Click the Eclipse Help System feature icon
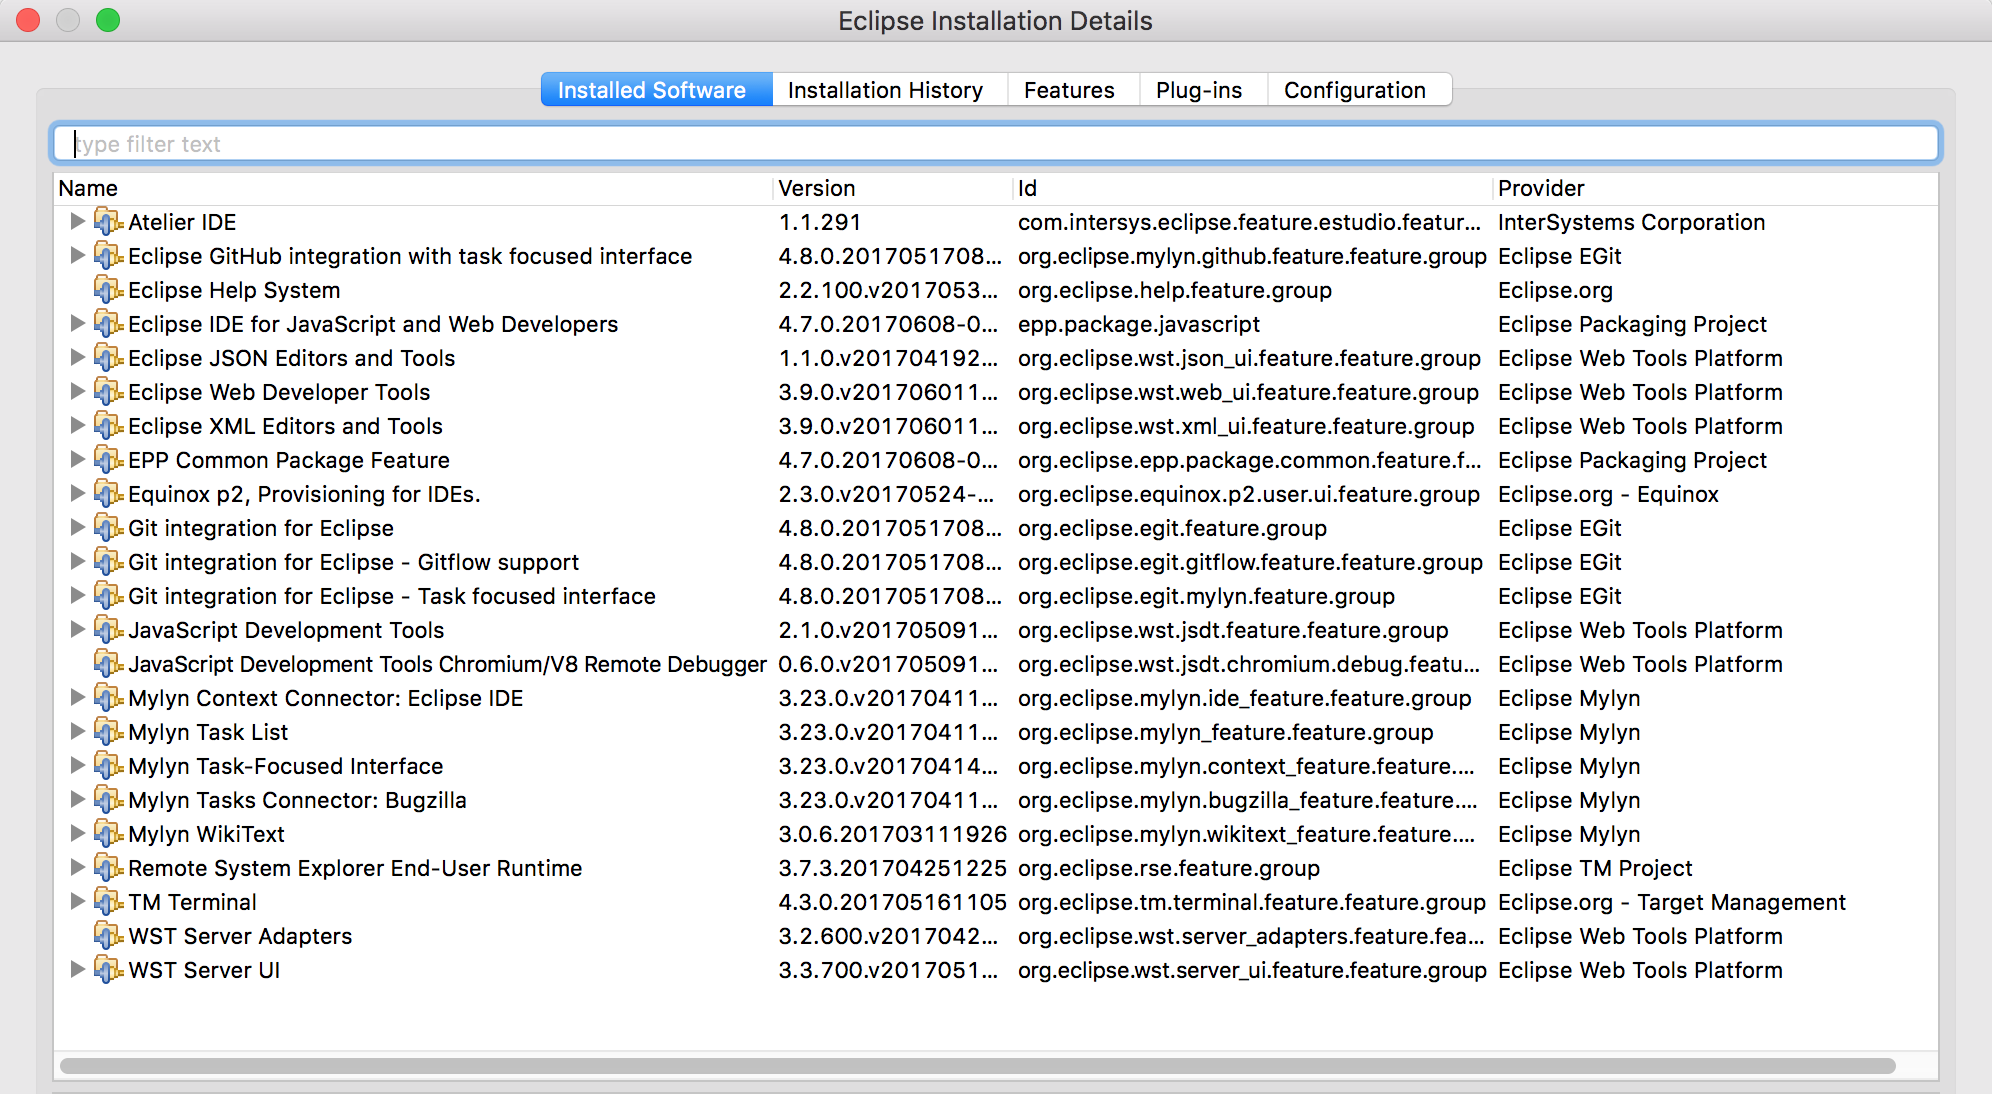This screenshot has height=1094, width=1992. (108, 290)
